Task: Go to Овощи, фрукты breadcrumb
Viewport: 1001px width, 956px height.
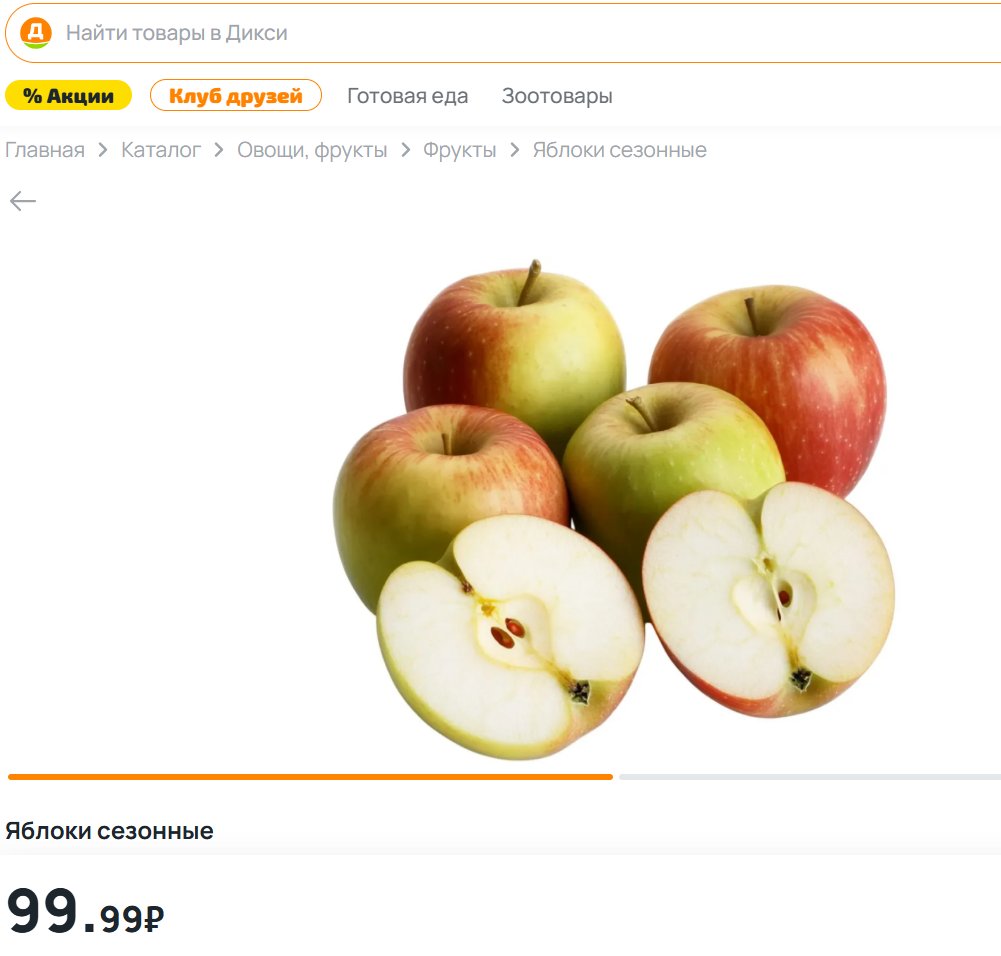Action: tap(312, 150)
